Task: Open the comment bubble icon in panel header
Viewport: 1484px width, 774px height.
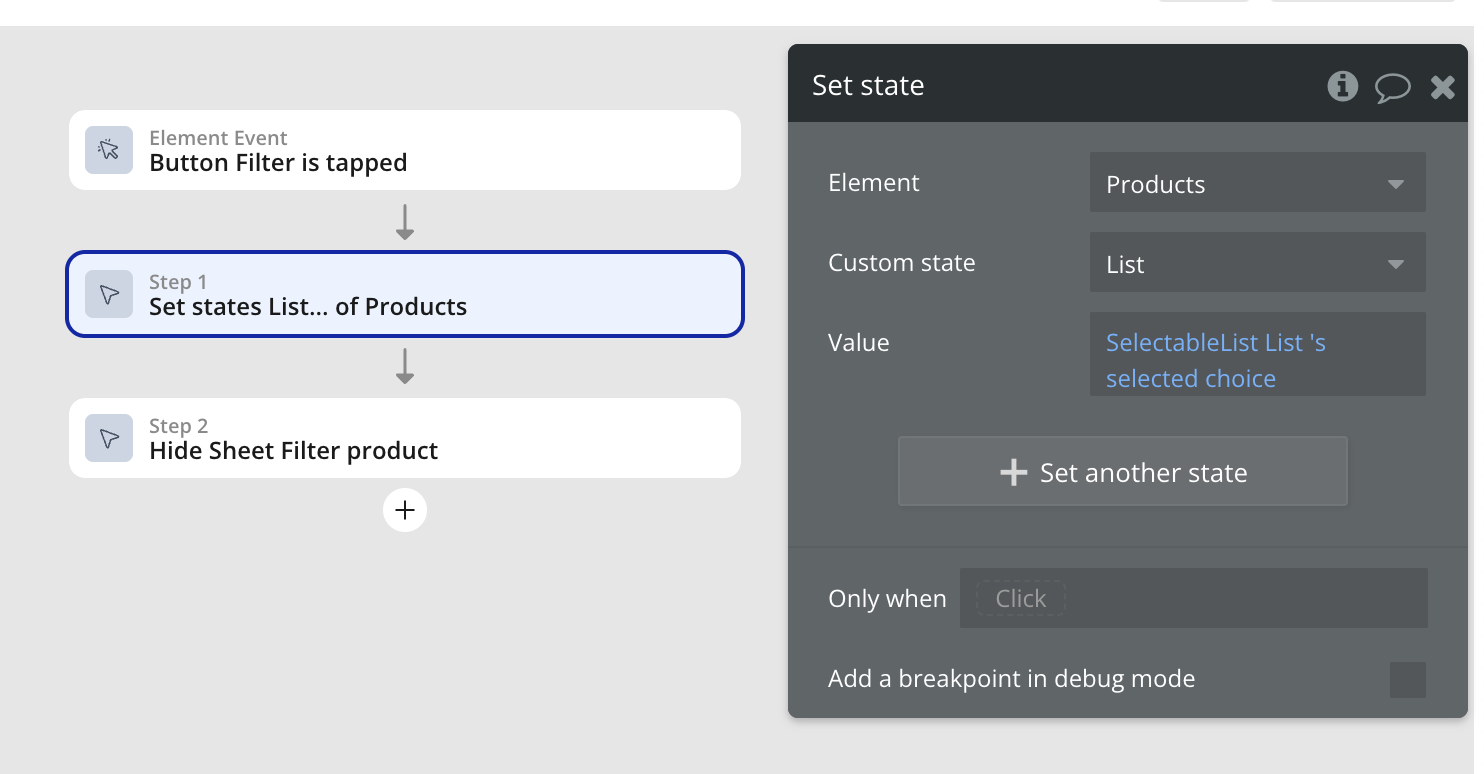Action: (x=1392, y=87)
